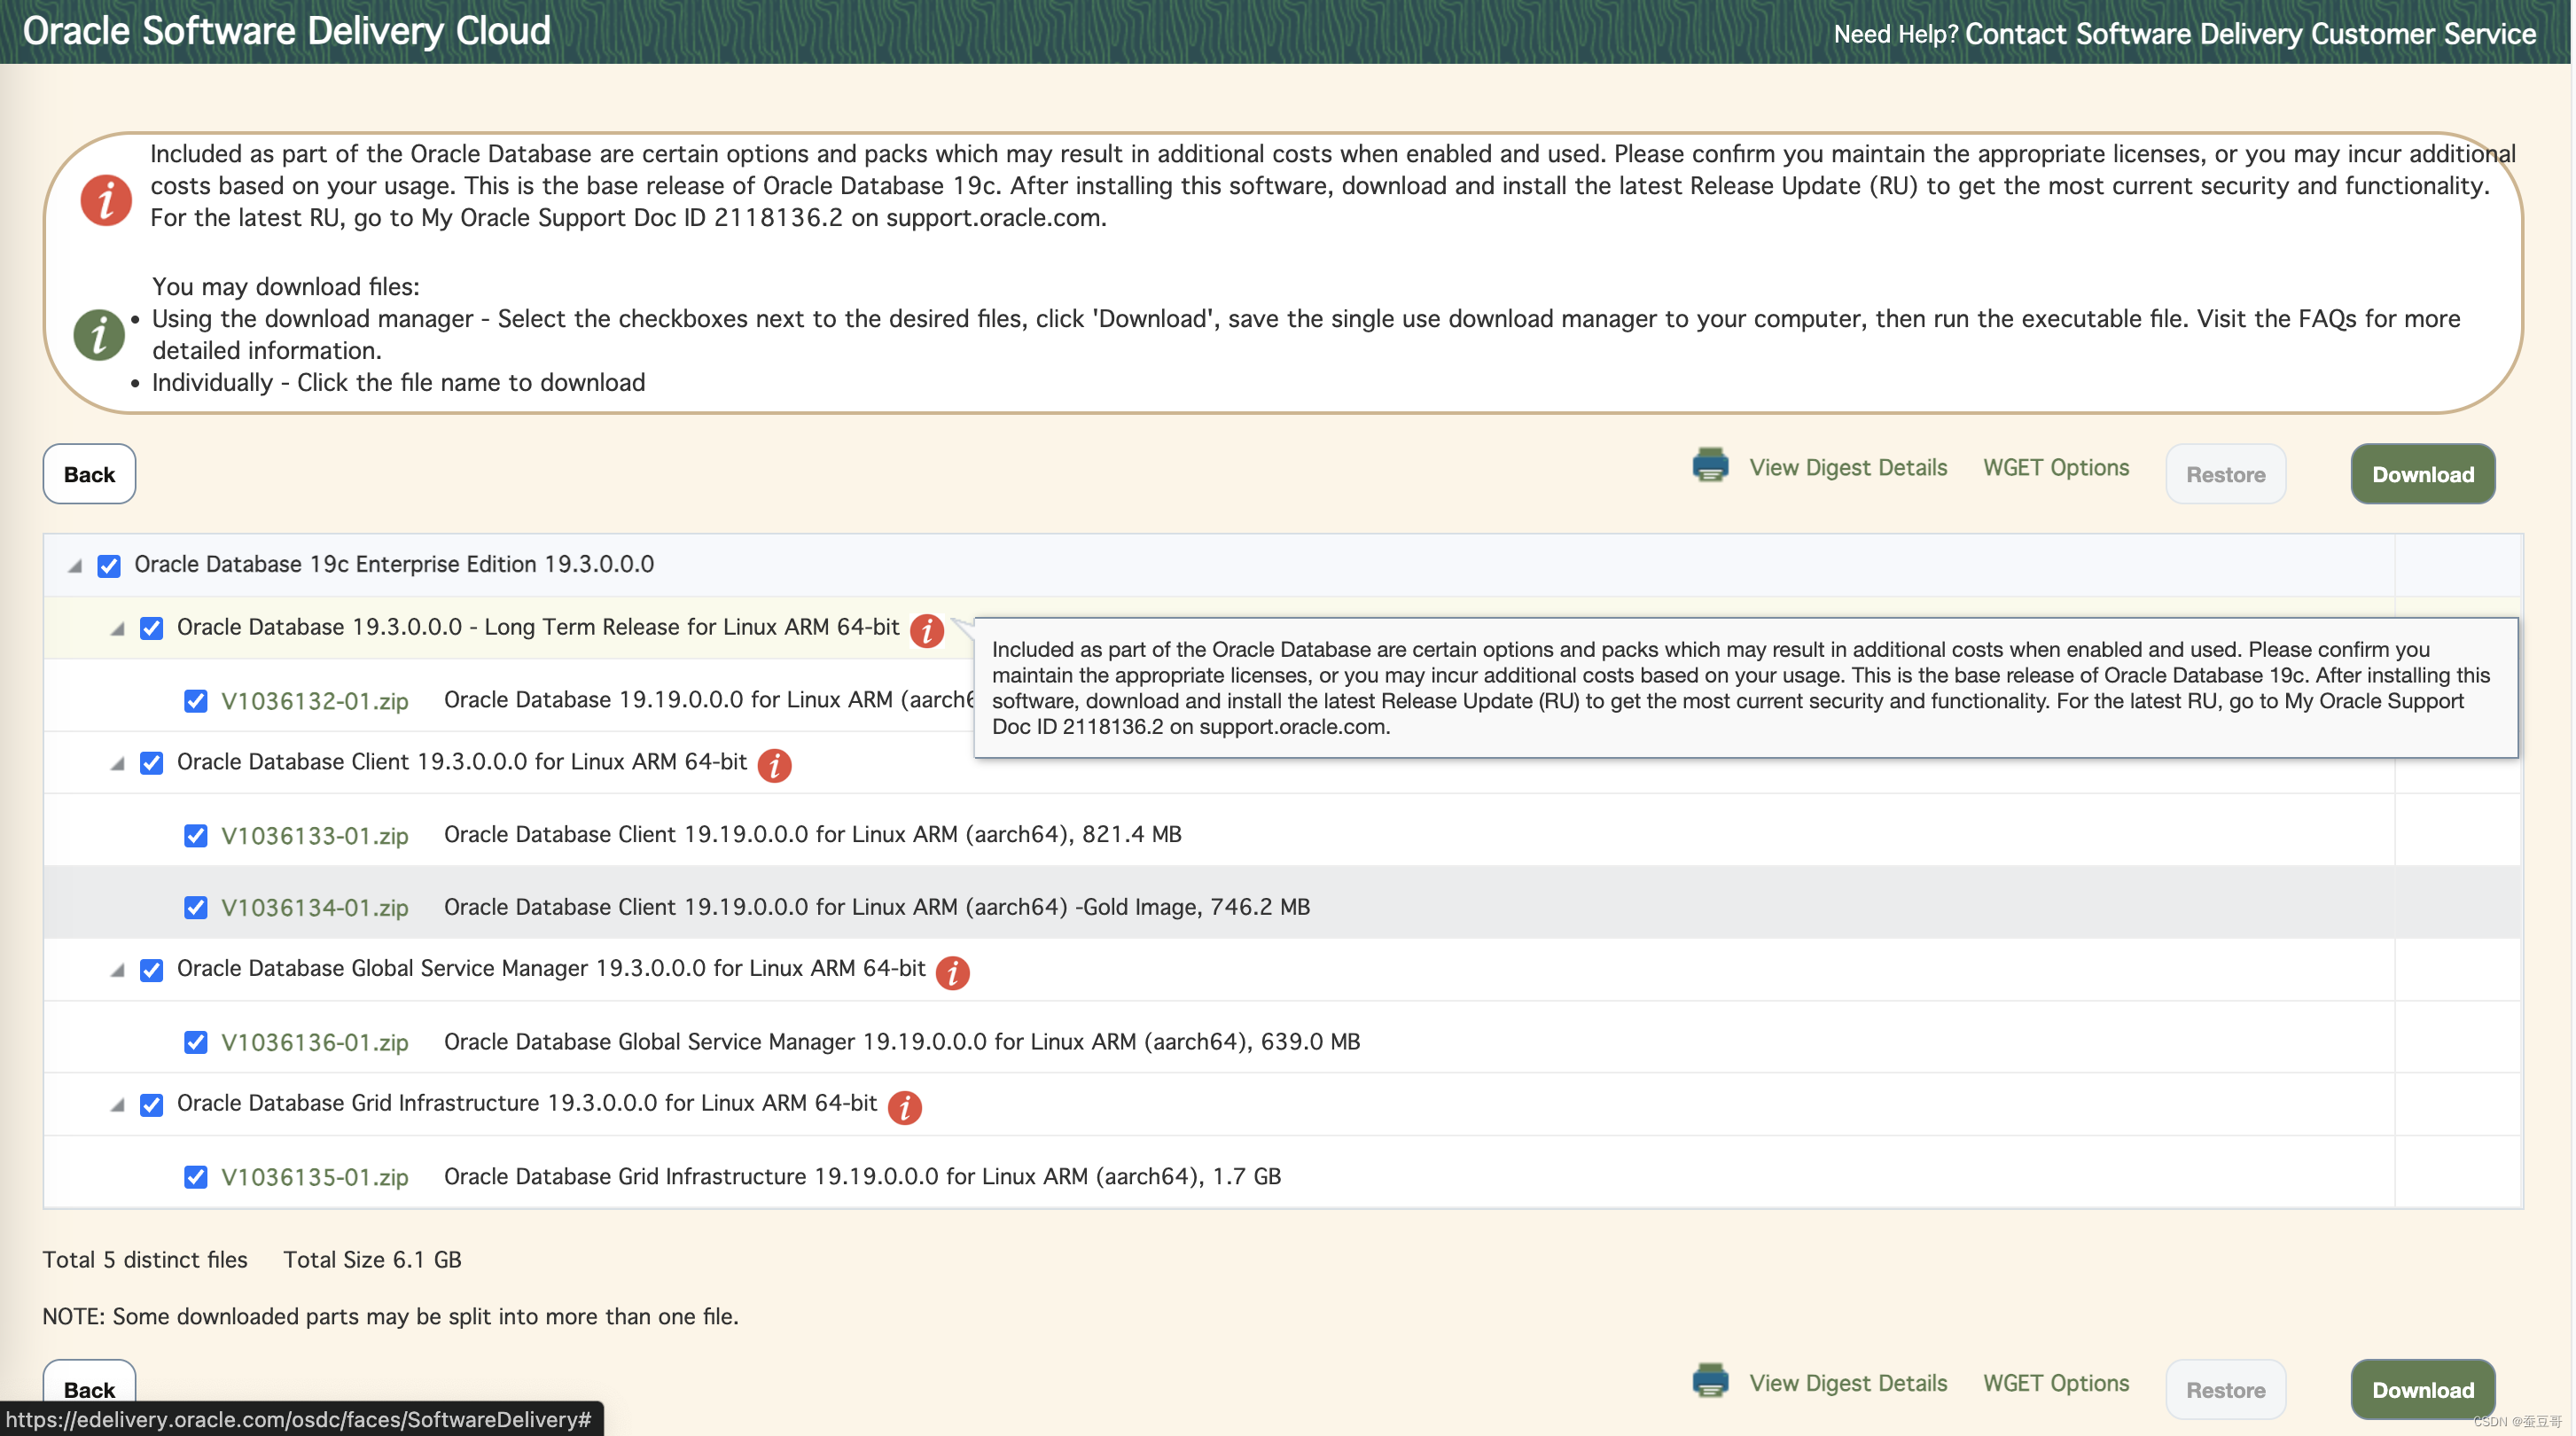Uncheck Oracle Database Client 19.3.0.0.0 checkbox
Screen dimensions: 2576x1436
[x=151, y=763]
